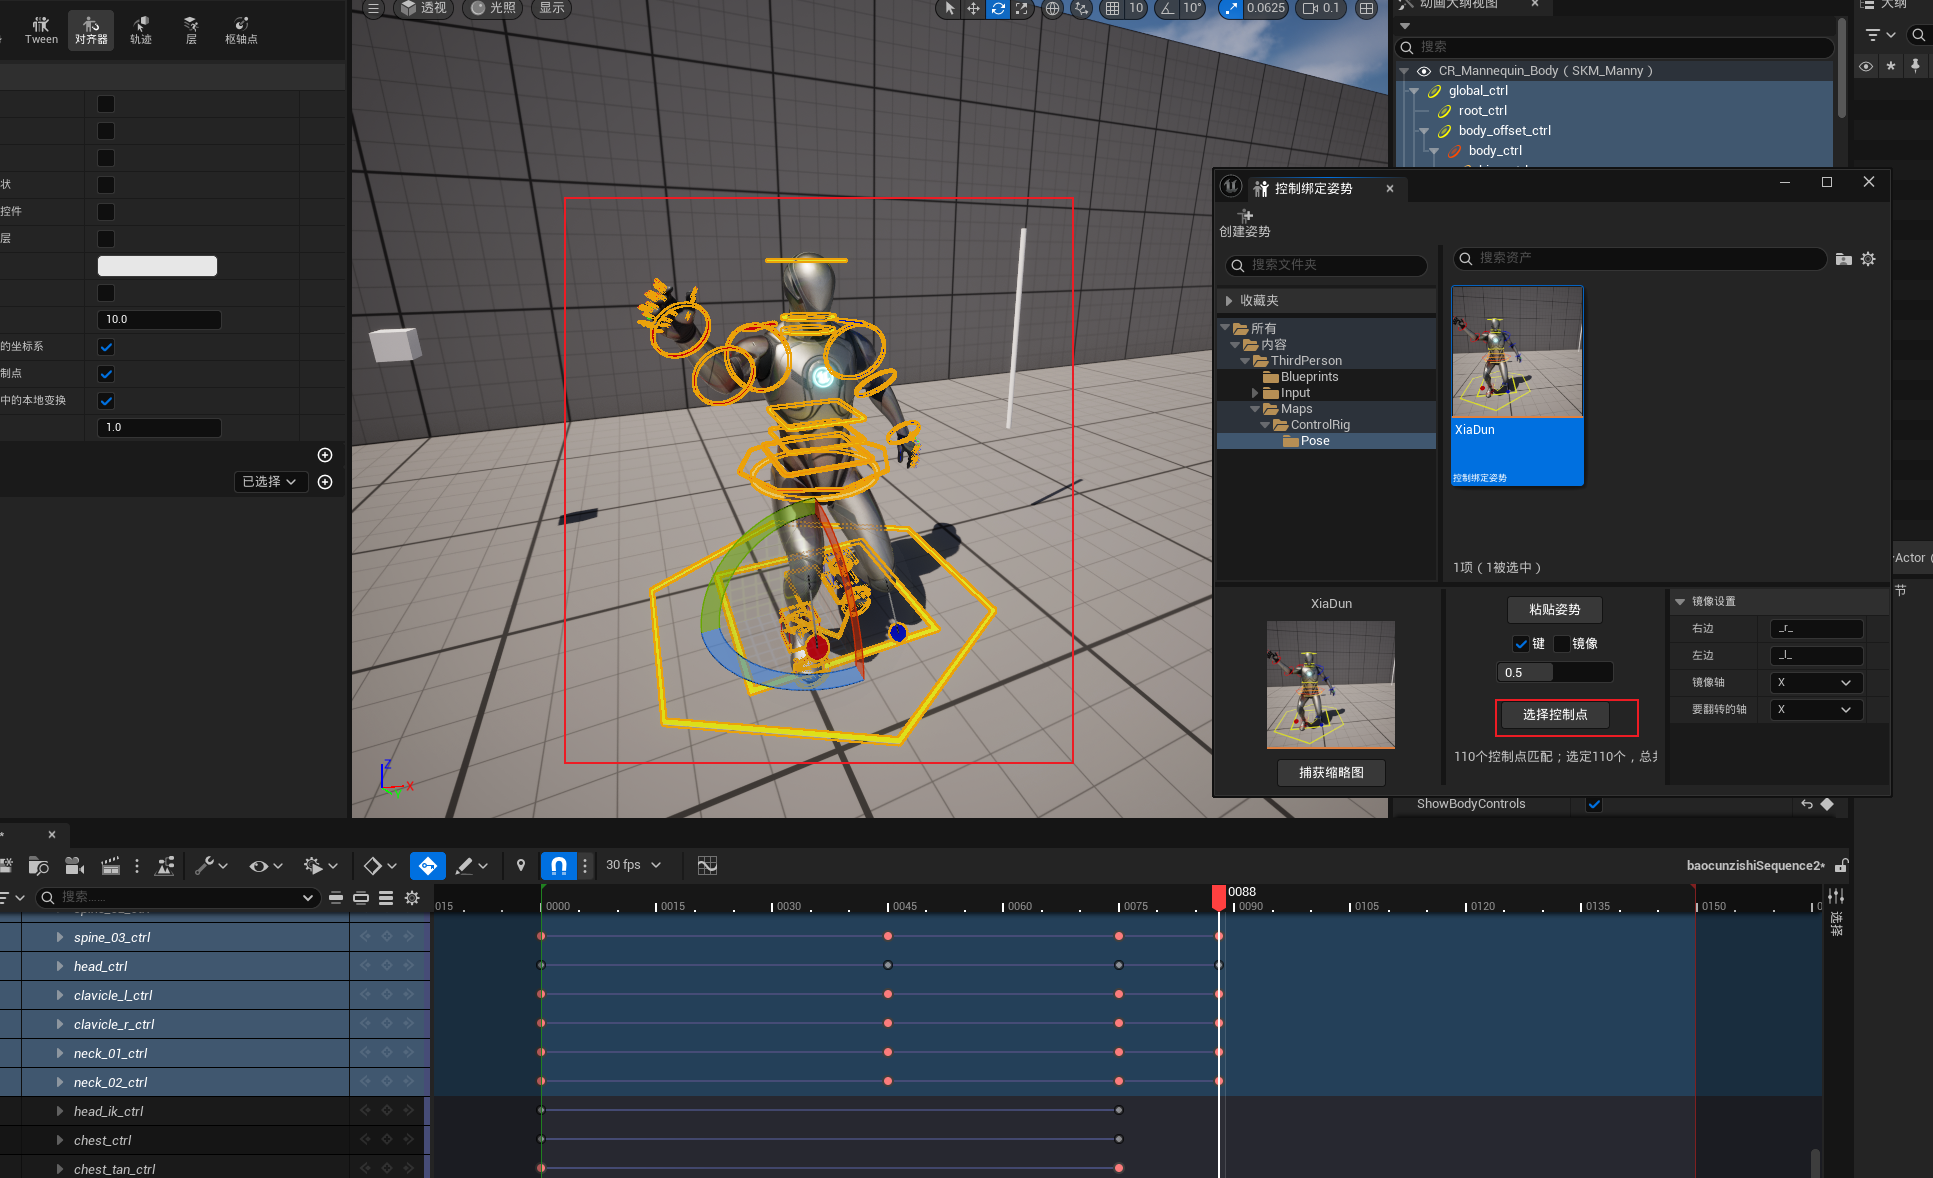The width and height of the screenshot is (1933, 1178).
Task: Toggle the Key checkbox under Paste Pose
Action: tap(1521, 644)
